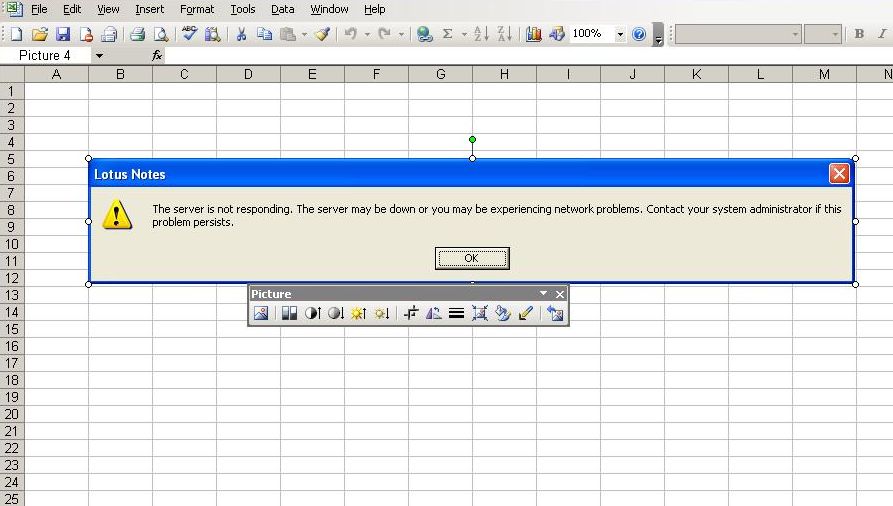Toggle Italic formatting
The height and width of the screenshot is (506, 893).
pyautogui.click(x=882, y=34)
